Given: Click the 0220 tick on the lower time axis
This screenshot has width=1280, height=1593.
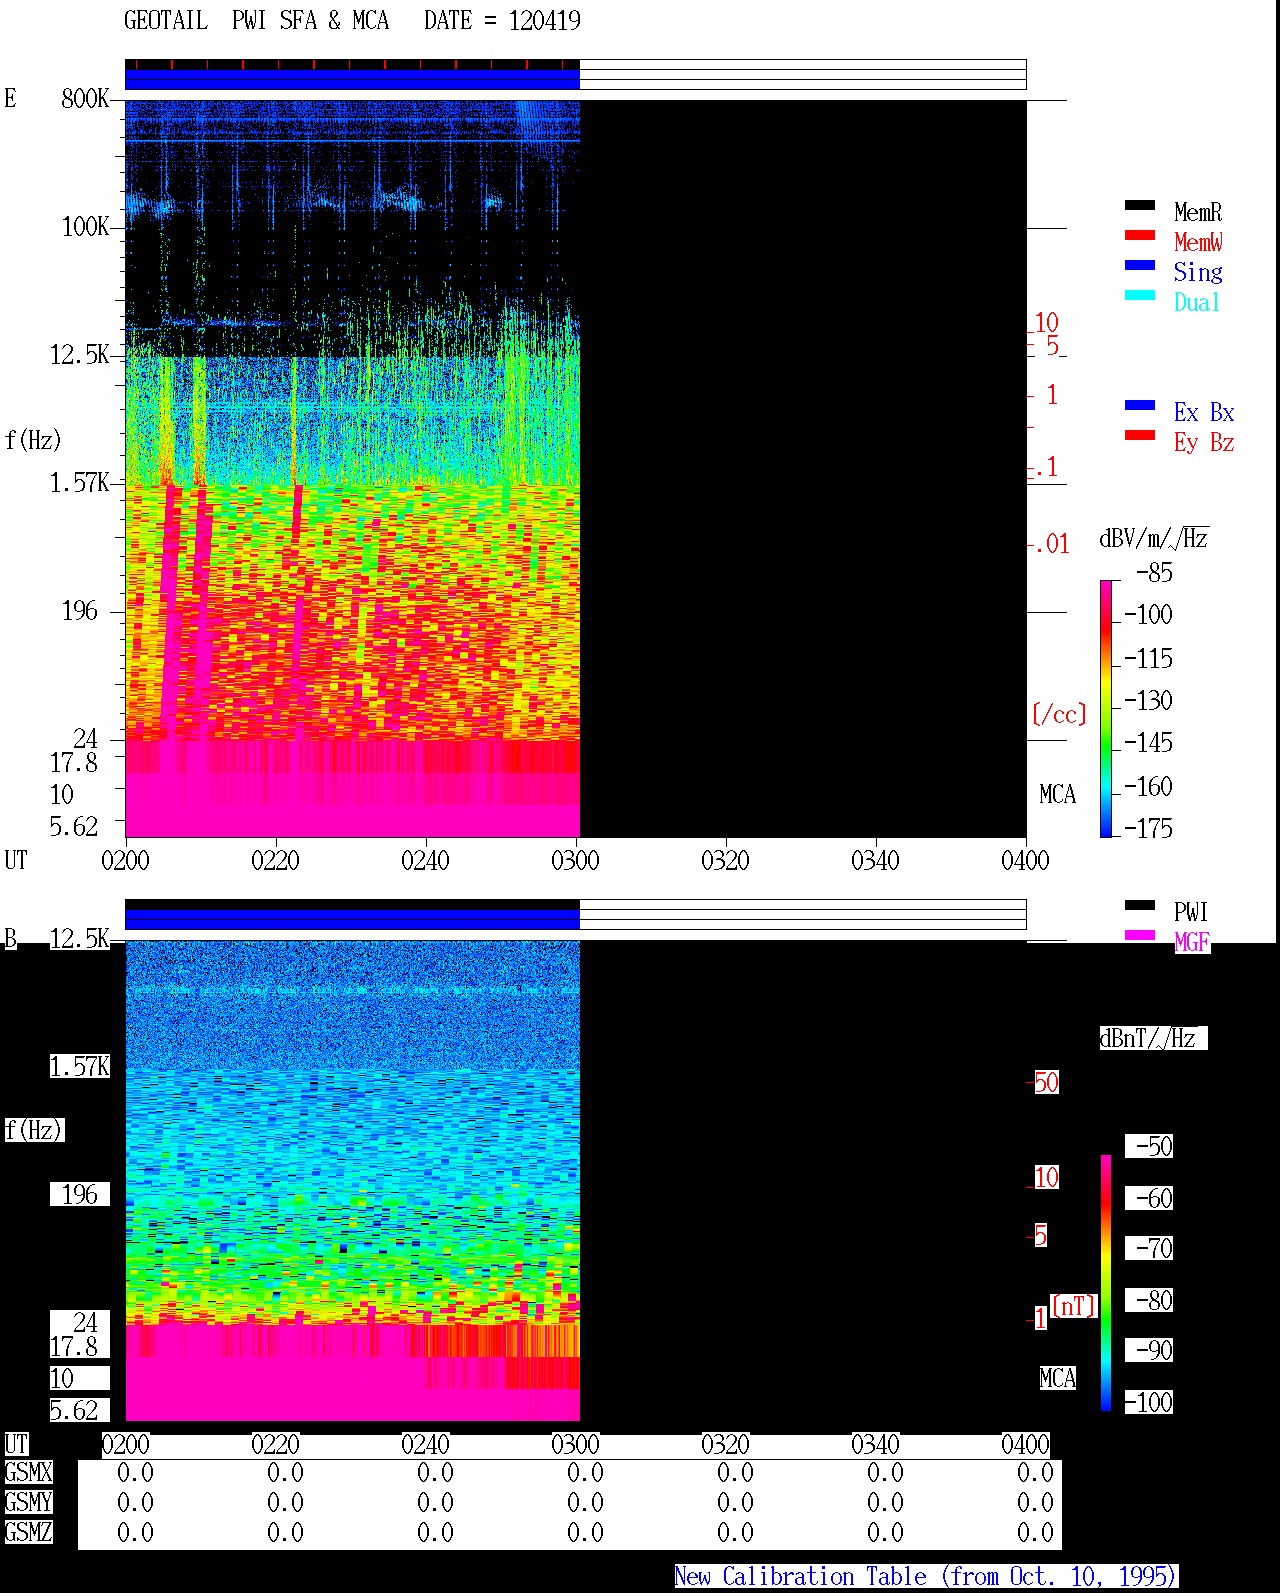Looking at the screenshot, I should pos(275,1444).
